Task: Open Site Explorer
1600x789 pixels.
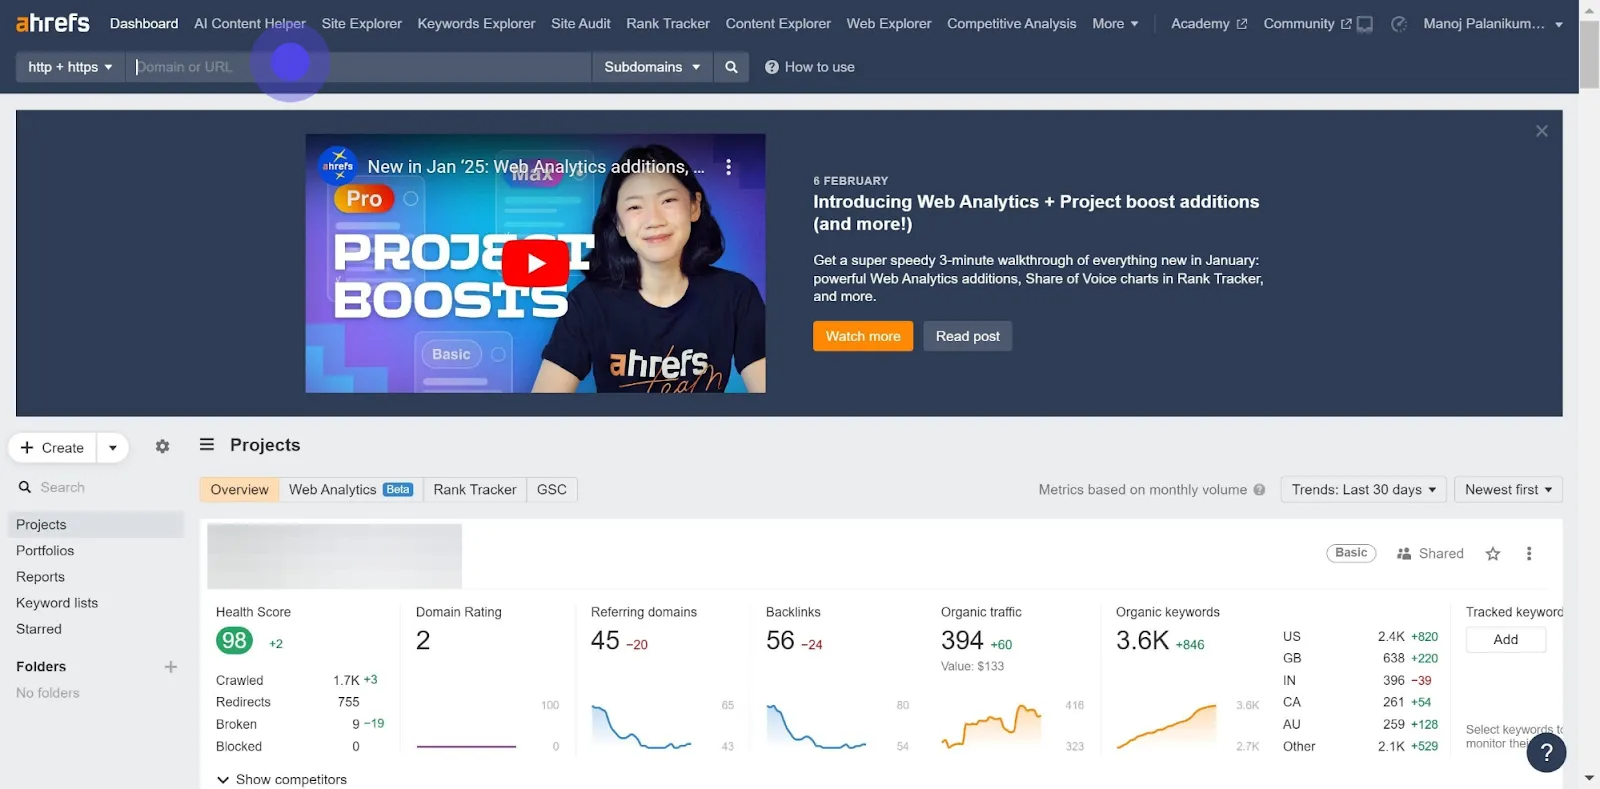Action: click(x=362, y=24)
